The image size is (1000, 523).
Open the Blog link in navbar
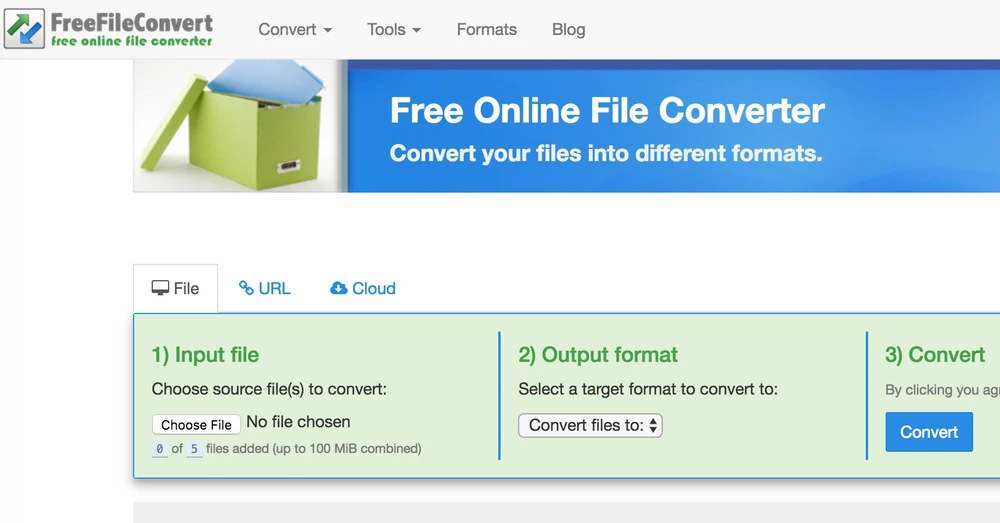(568, 29)
